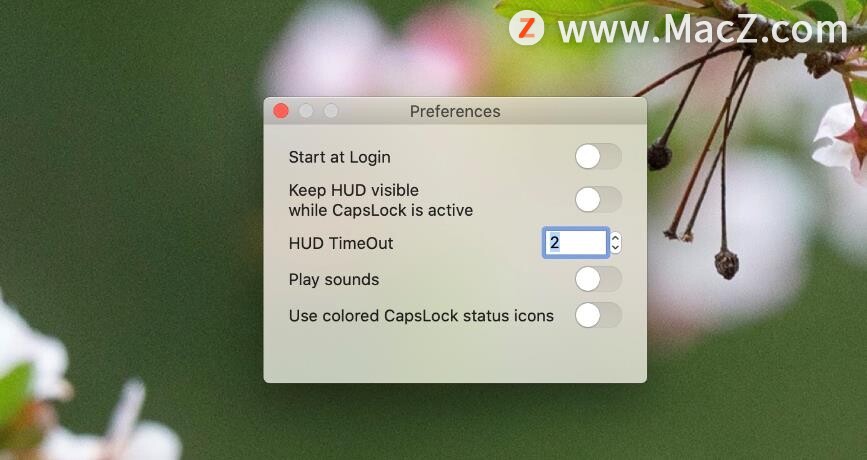
Task: Click the while CapsLock is active text line
Action: tap(381, 211)
